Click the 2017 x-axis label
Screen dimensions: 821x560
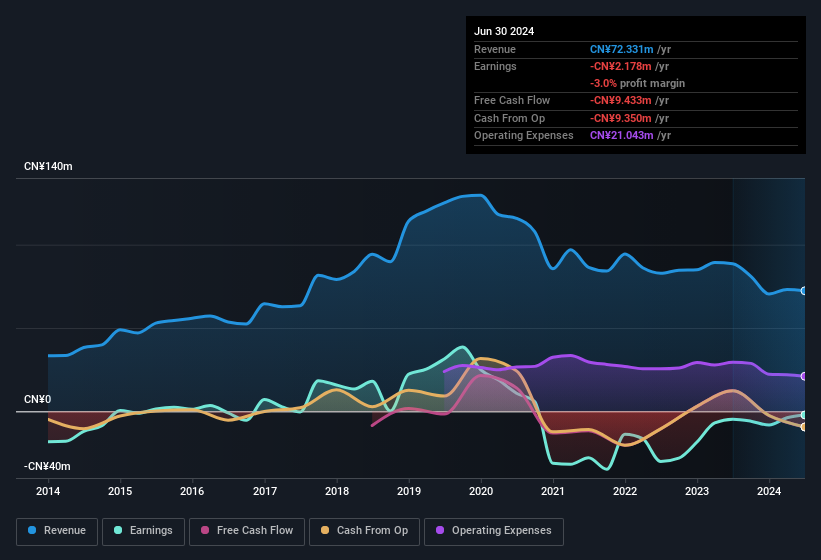[265, 491]
